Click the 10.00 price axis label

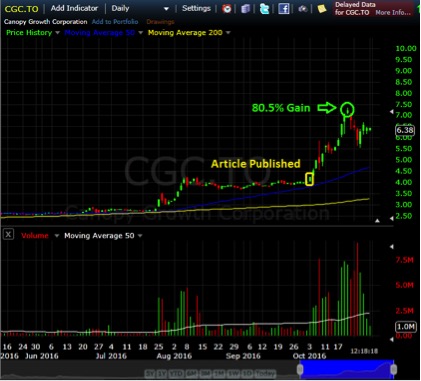pos(406,48)
